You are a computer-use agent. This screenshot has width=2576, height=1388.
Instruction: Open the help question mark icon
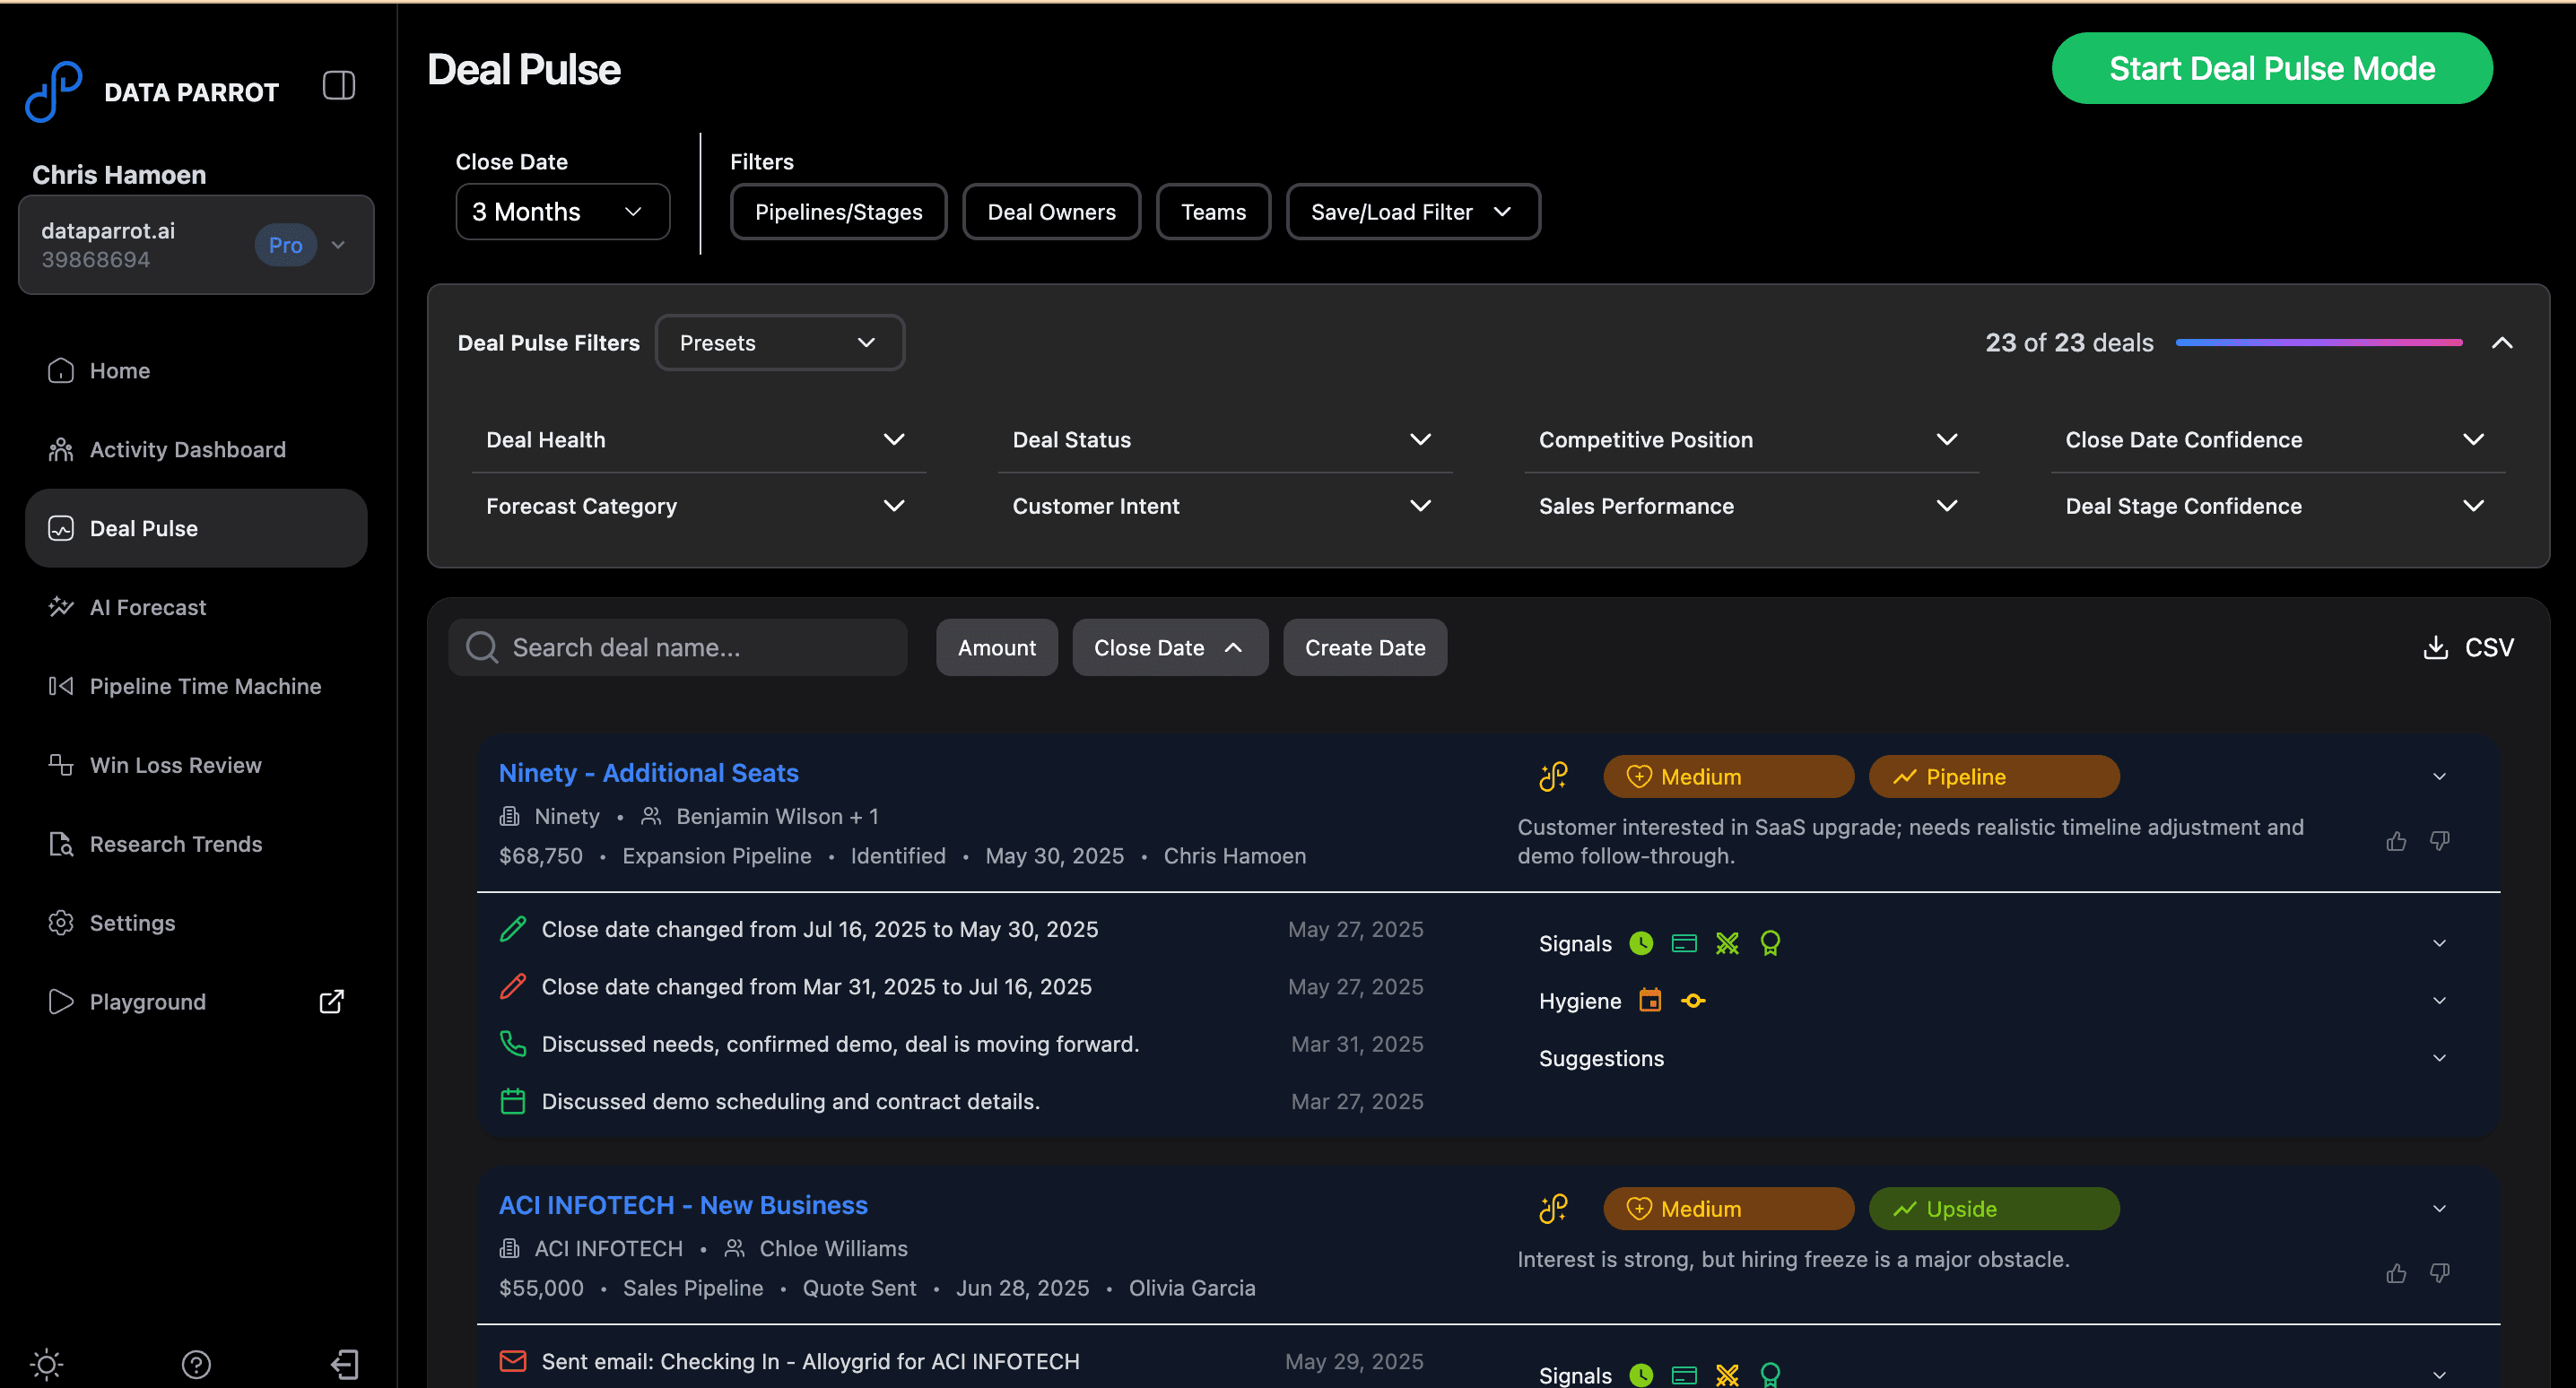coord(196,1363)
